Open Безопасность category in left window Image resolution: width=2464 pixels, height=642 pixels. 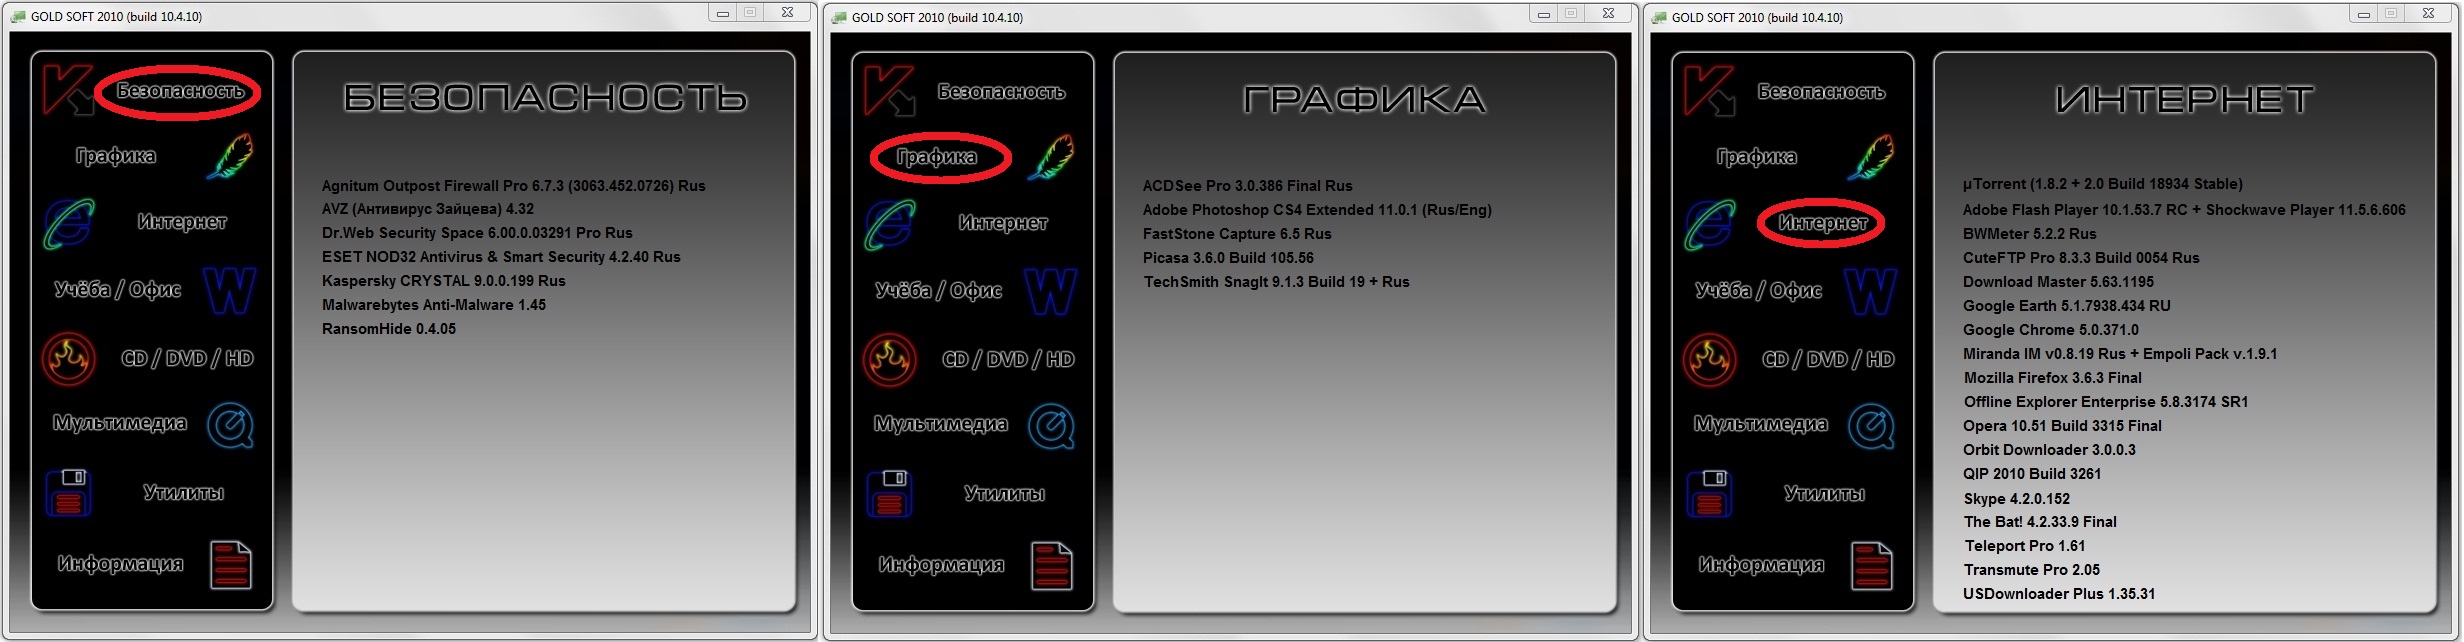click(181, 91)
